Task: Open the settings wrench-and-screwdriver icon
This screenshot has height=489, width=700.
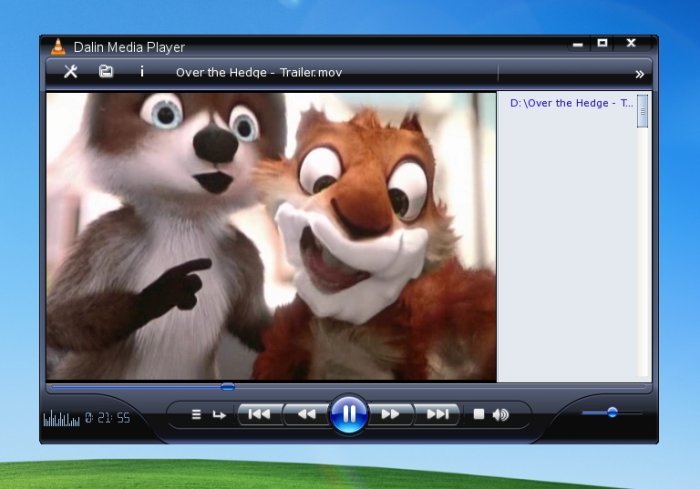Action: pos(71,71)
